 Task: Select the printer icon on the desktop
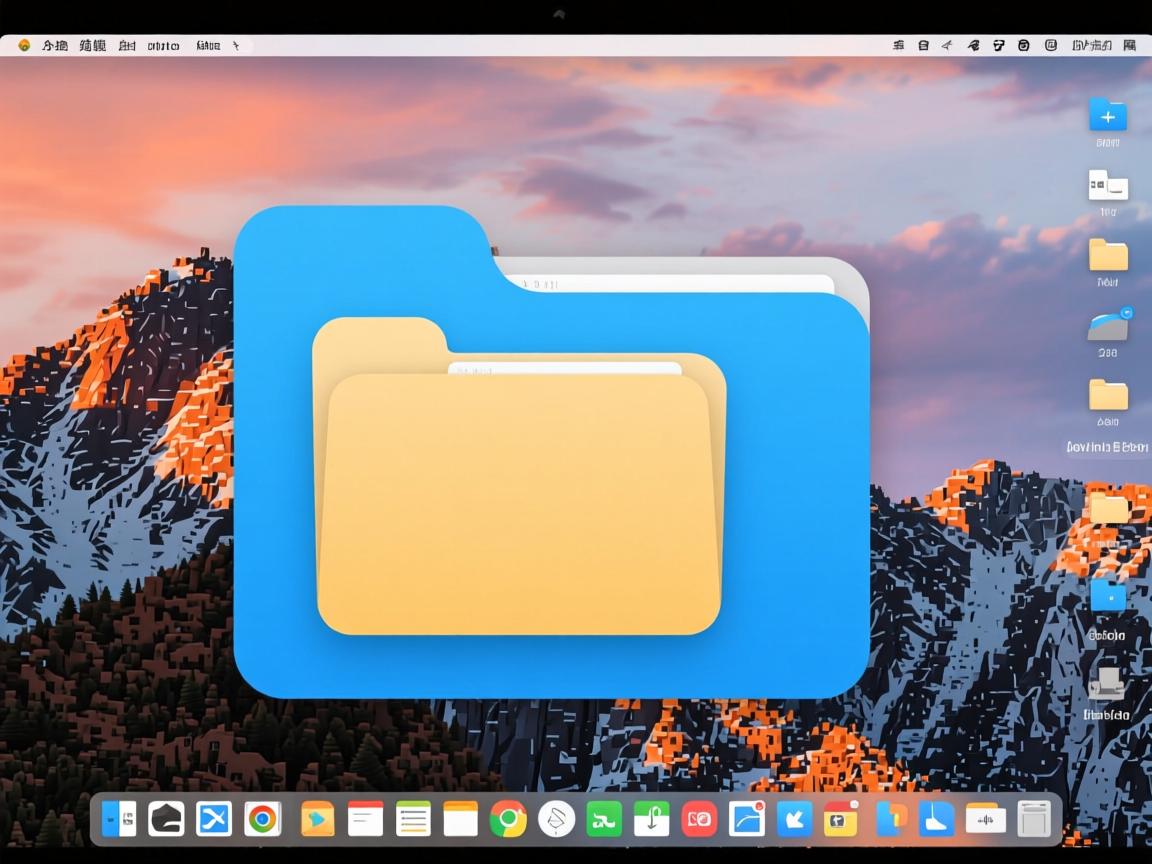click(1106, 684)
